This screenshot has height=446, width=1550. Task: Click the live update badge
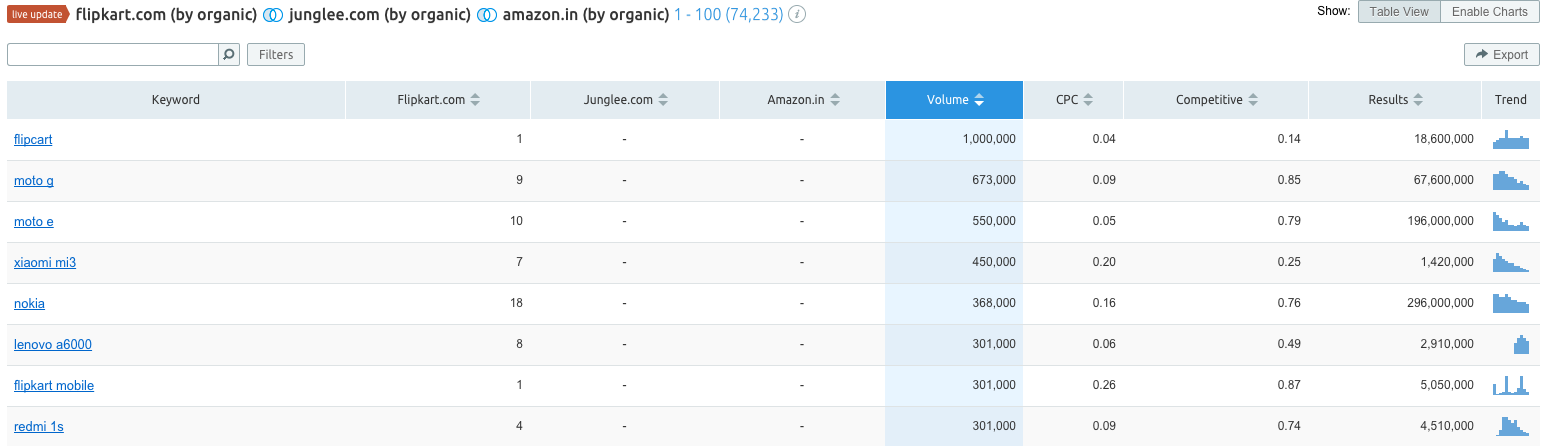39,15
